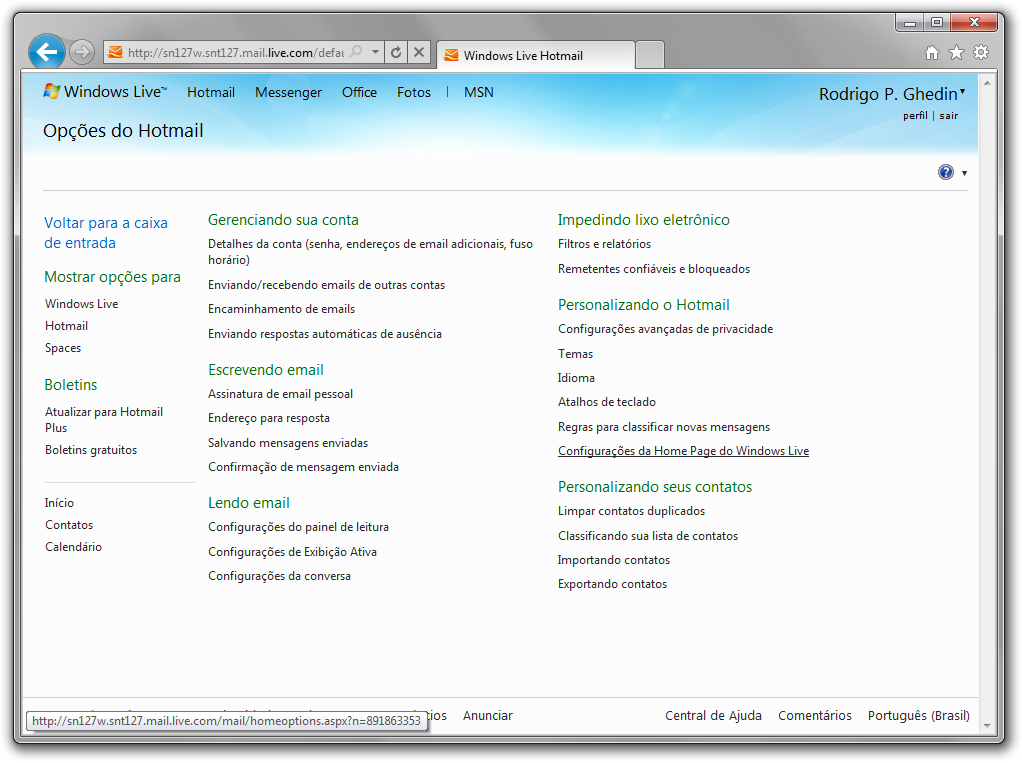Click the Windows Live flag logo
1022x763 pixels.
[52, 91]
